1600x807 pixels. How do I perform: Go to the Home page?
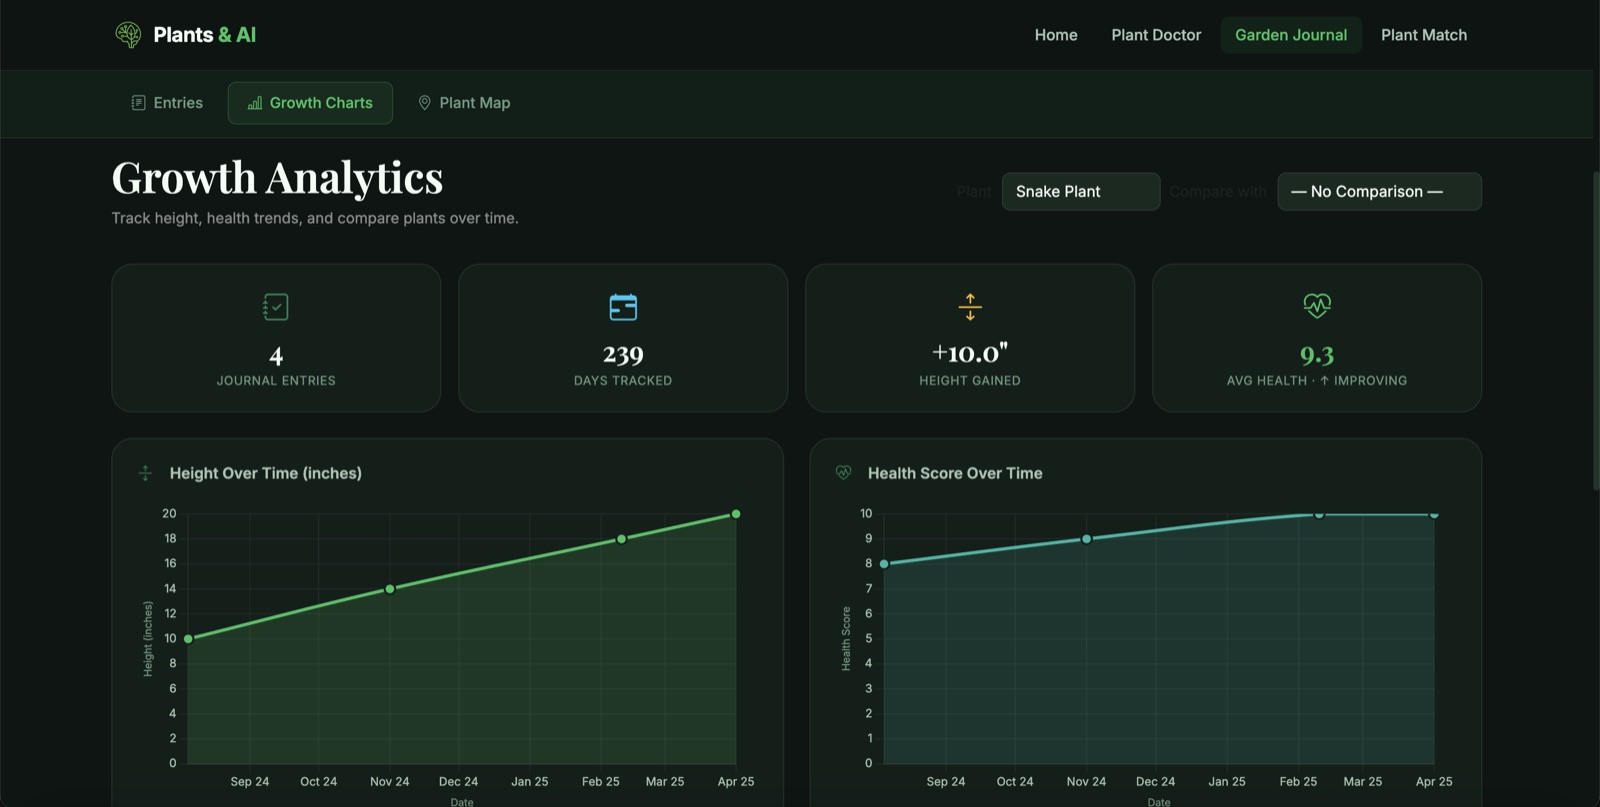click(x=1056, y=35)
